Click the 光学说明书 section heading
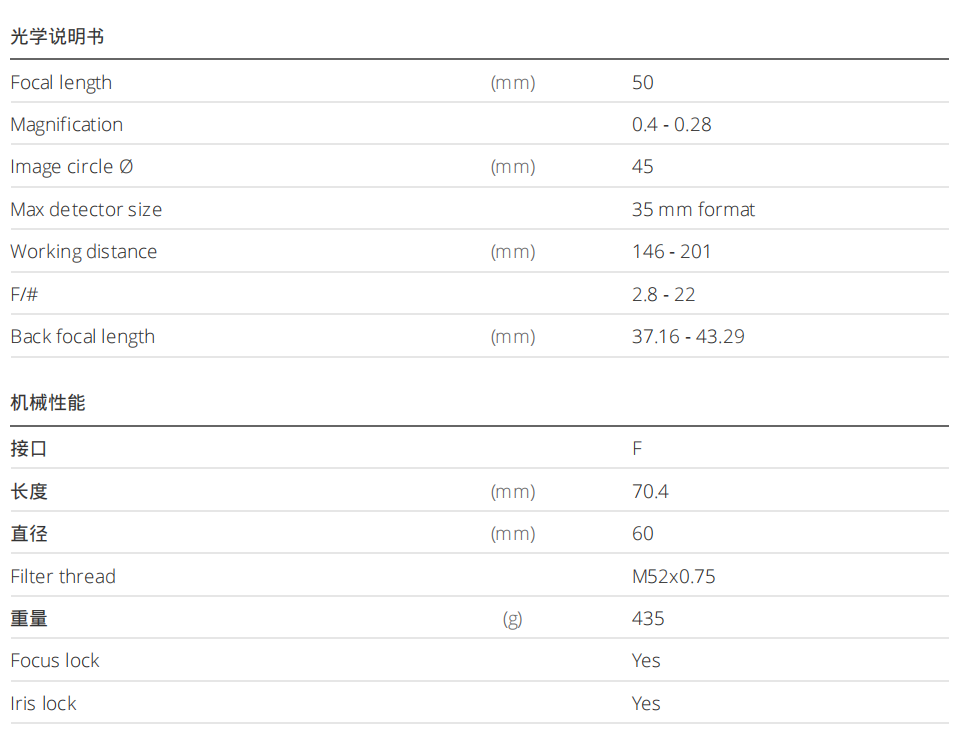Screen dimensions: 966x735 pos(57,37)
